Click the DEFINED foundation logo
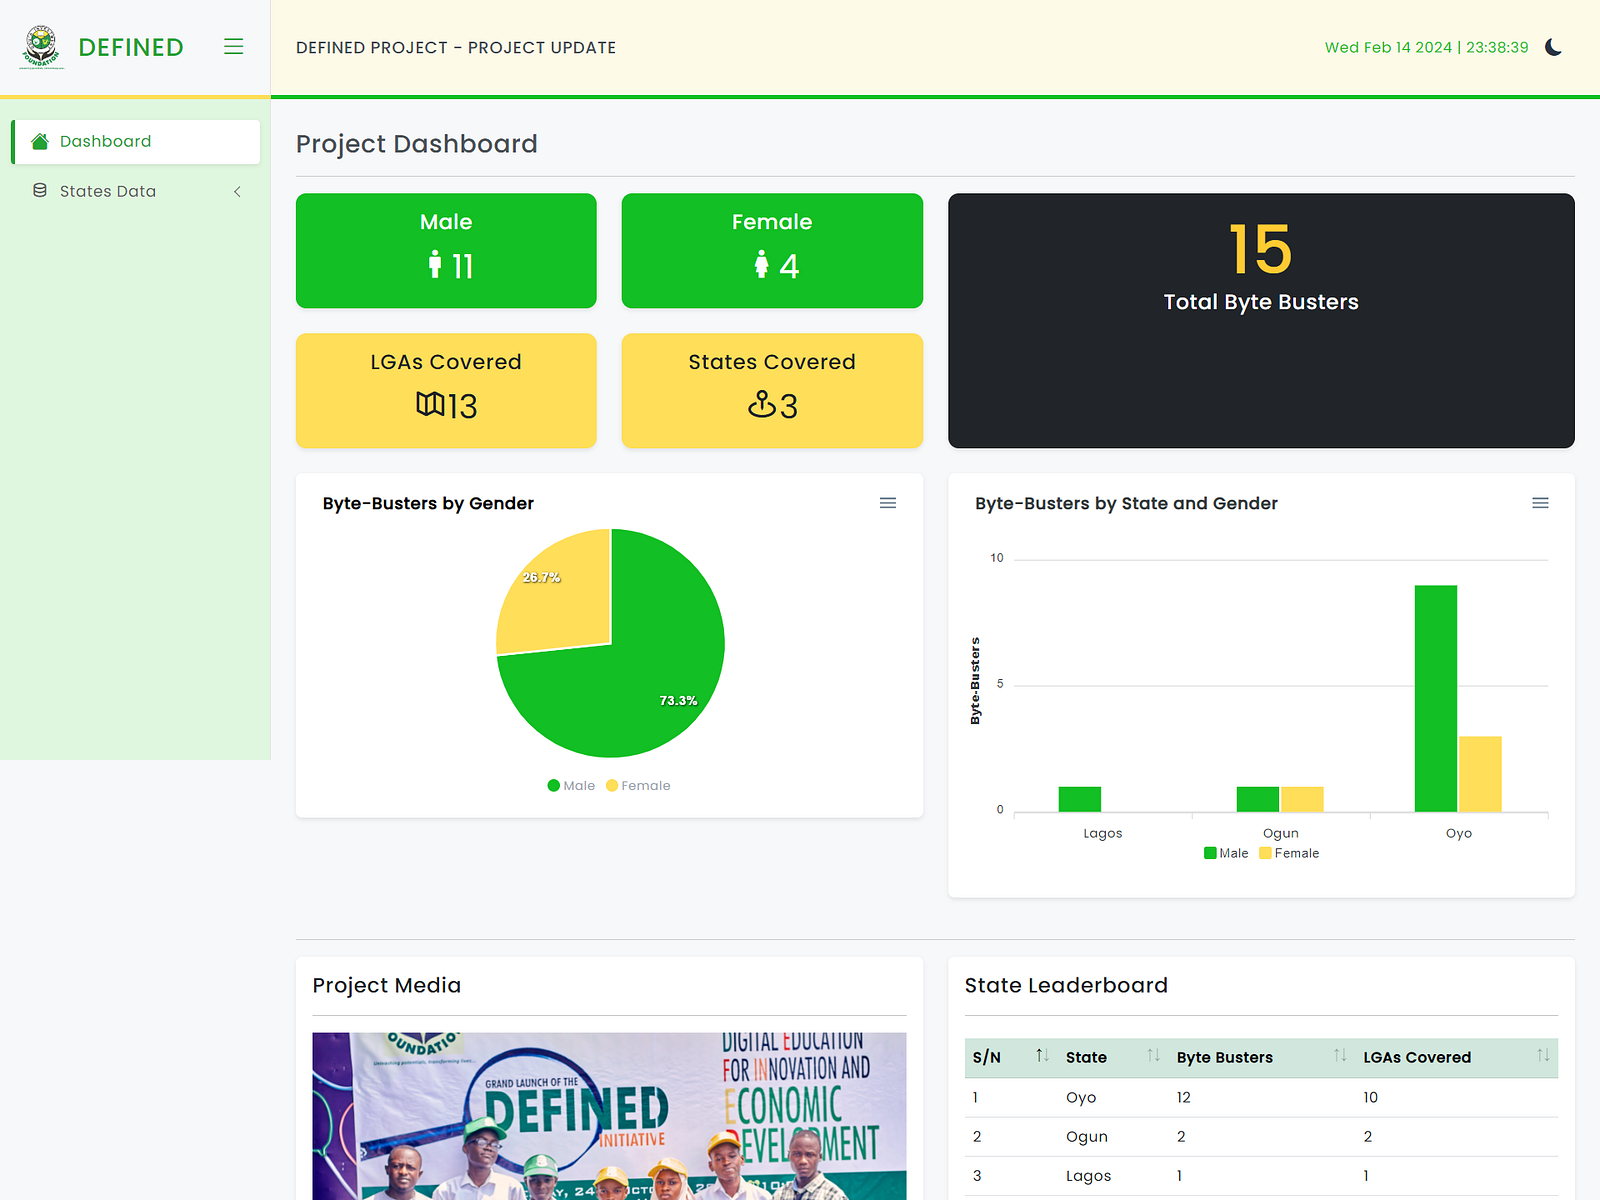Image resolution: width=1600 pixels, height=1200 pixels. (41, 46)
